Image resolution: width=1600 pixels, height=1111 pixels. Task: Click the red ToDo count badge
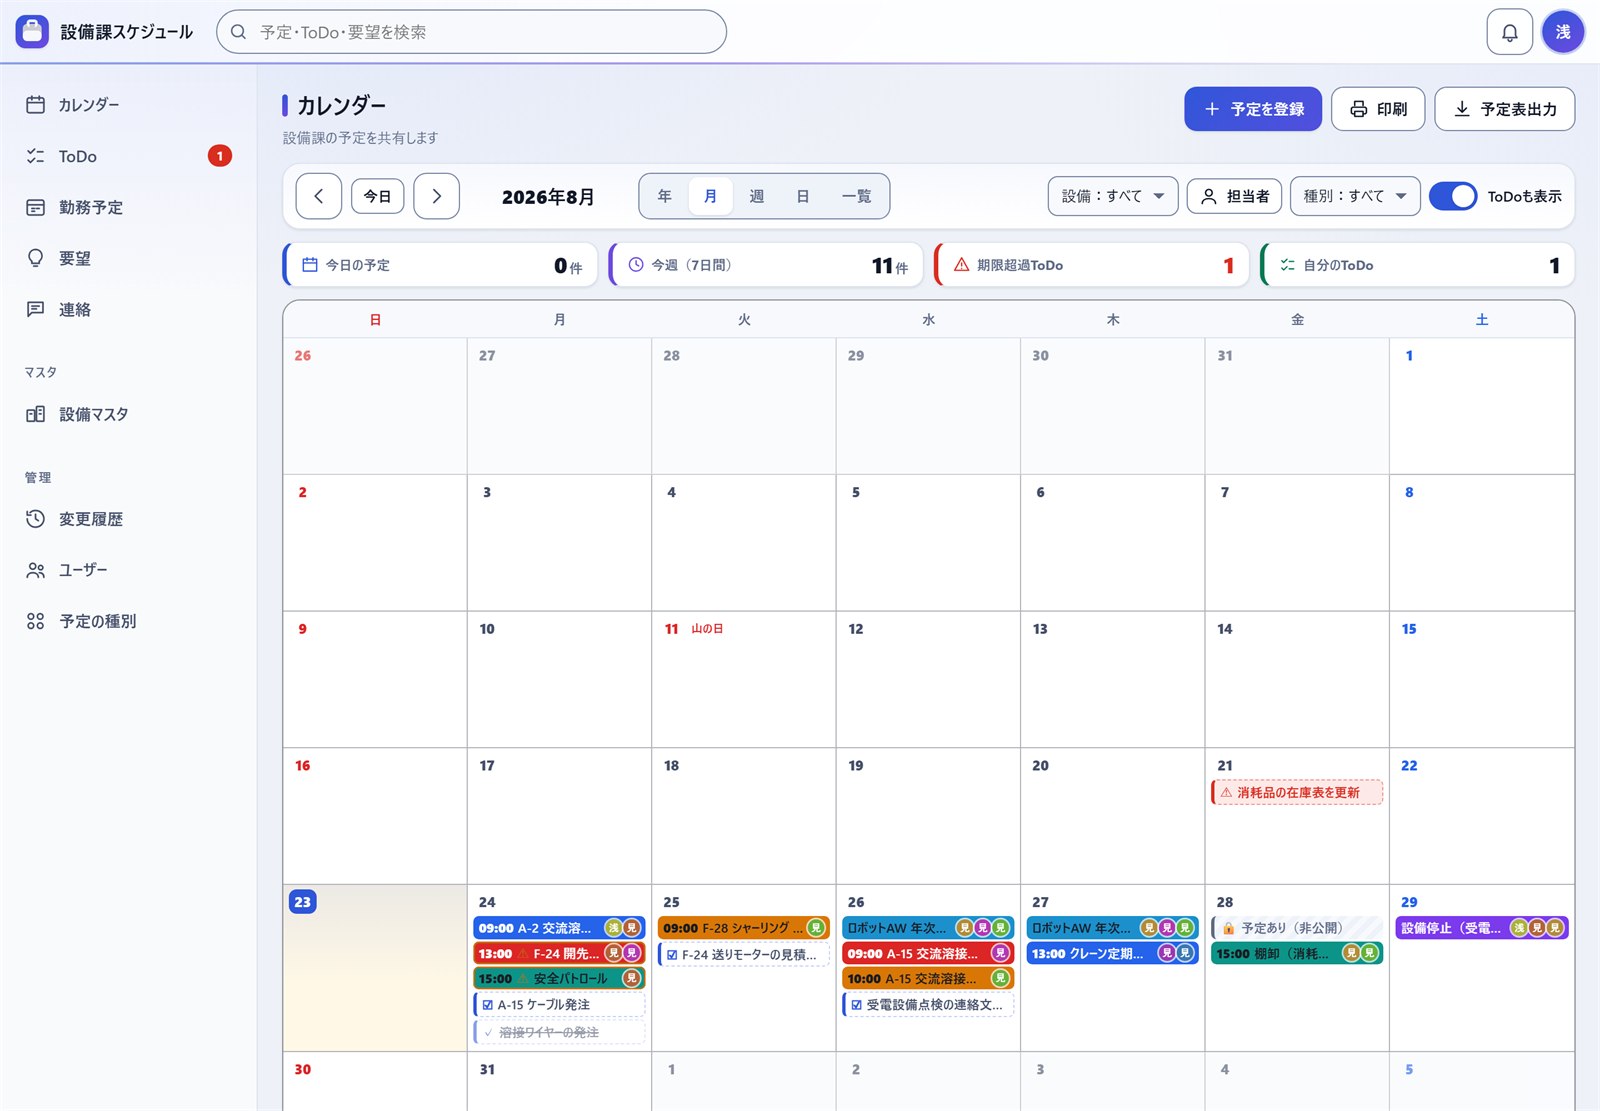[x=220, y=156]
